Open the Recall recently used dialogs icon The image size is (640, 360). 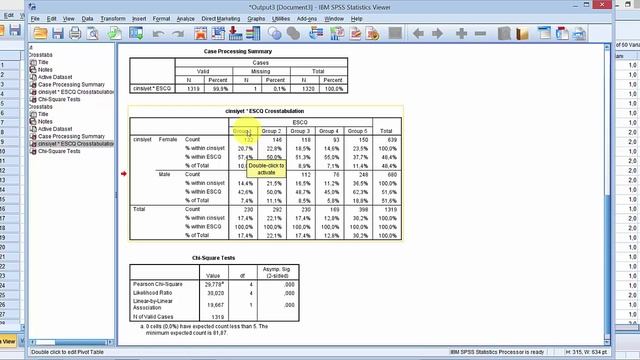[136, 33]
